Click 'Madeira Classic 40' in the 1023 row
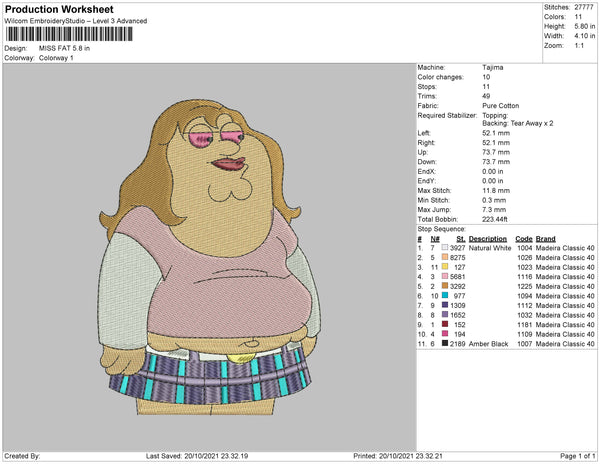This screenshot has width=600, height=464. pos(565,267)
